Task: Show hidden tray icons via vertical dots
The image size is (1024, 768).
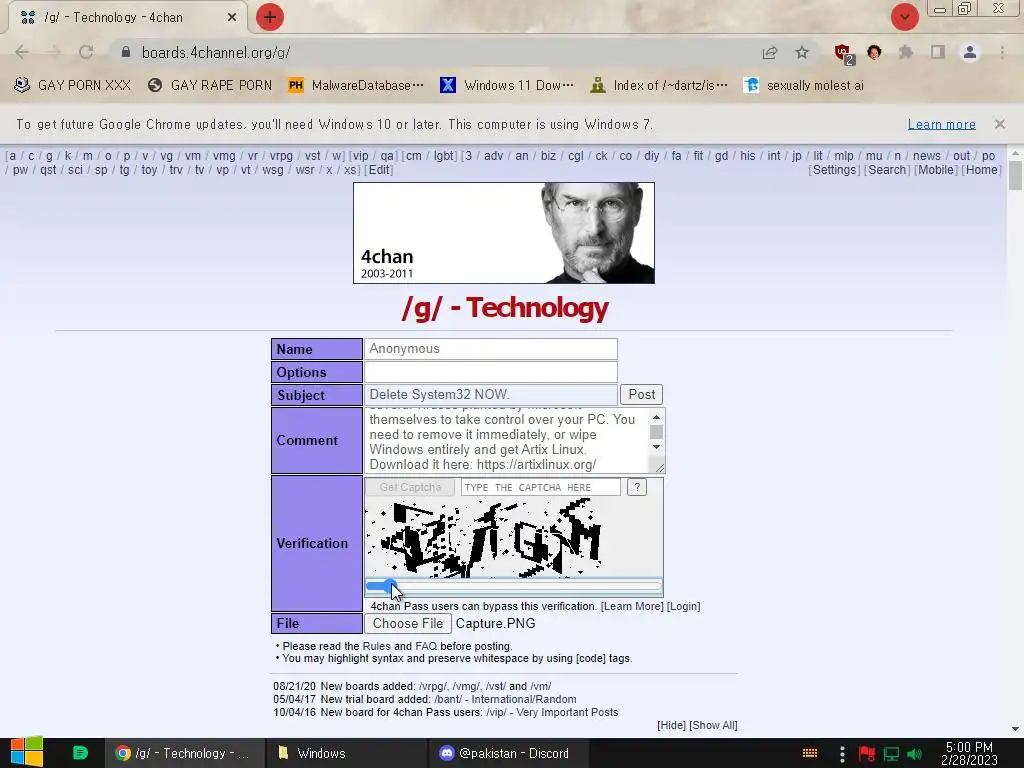Action: click(x=842, y=754)
